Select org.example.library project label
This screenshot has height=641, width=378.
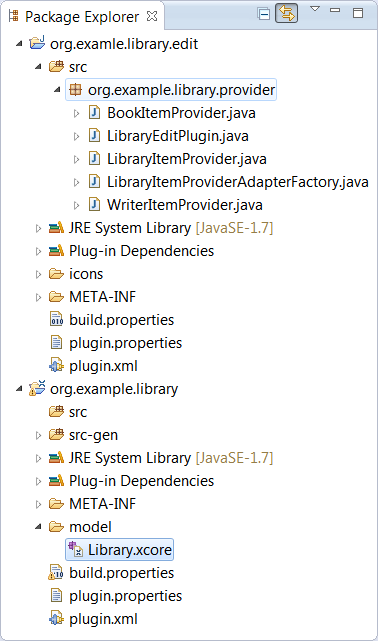[114, 389]
